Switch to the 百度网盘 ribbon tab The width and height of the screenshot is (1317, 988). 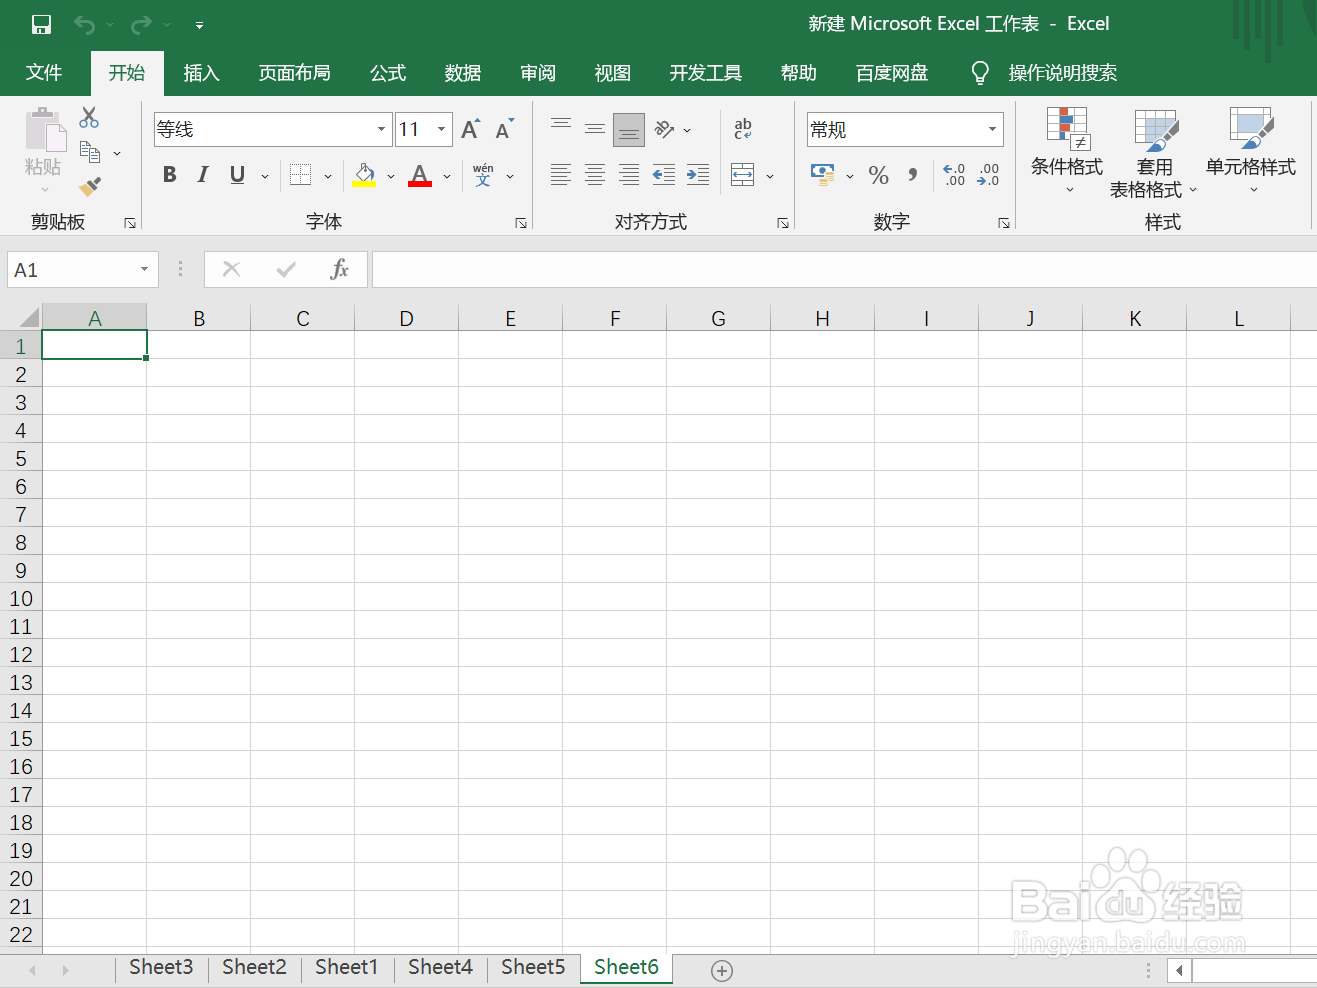point(892,73)
